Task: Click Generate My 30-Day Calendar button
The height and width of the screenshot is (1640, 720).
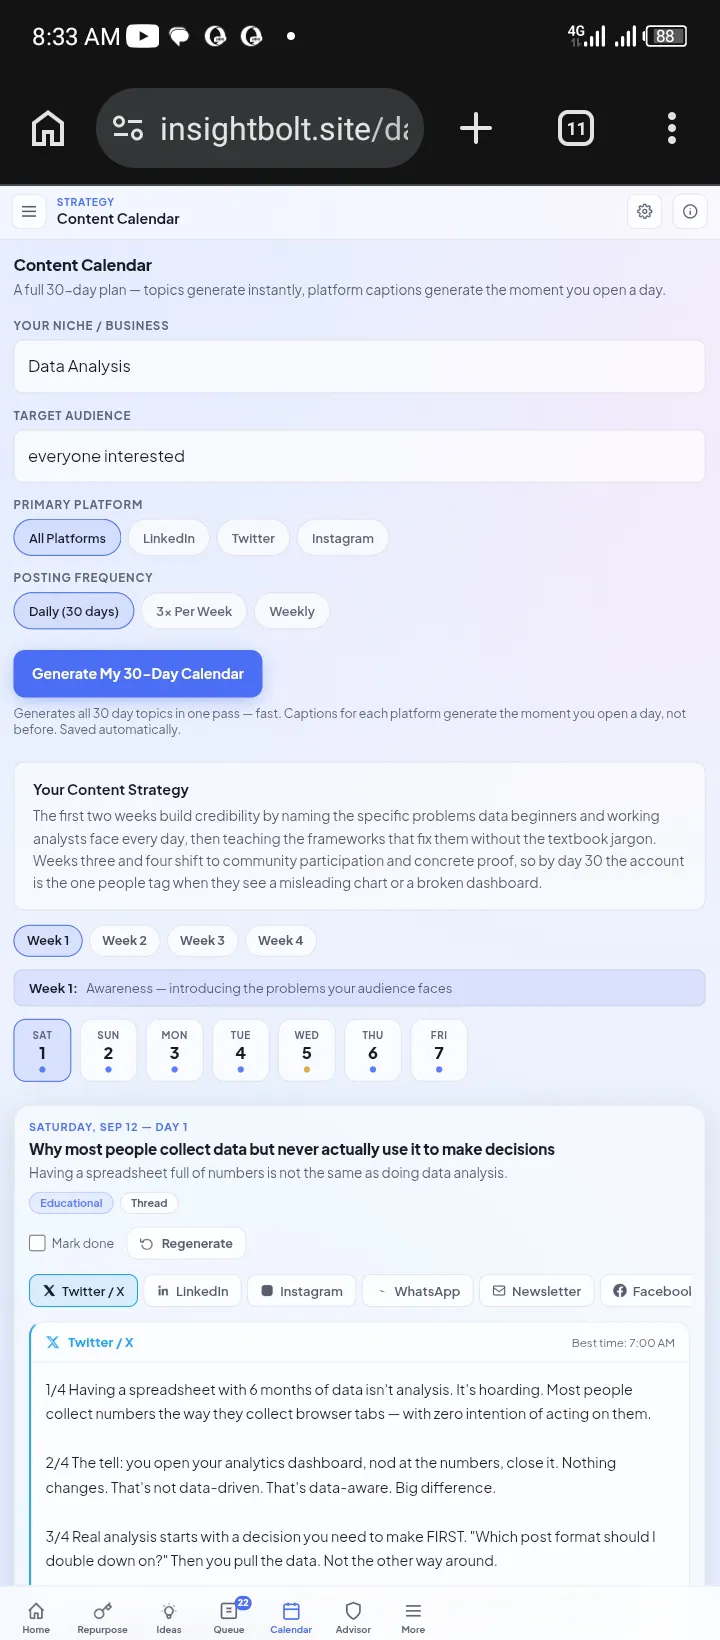Action: [x=138, y=674]
